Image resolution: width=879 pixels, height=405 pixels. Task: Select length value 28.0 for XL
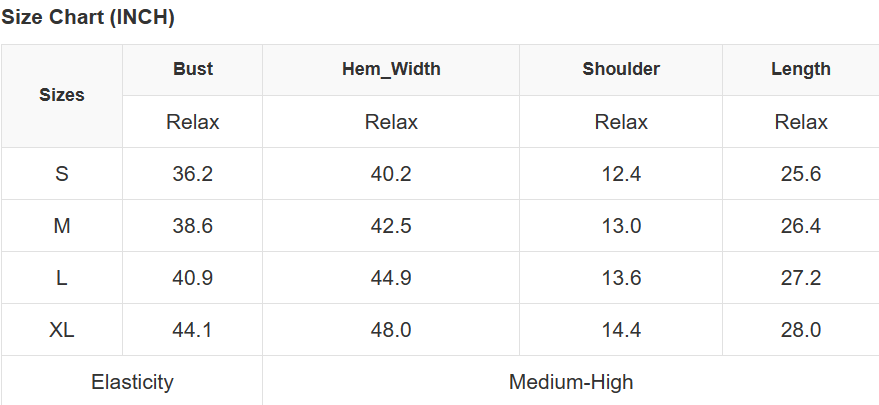click(x=801, y=330)
